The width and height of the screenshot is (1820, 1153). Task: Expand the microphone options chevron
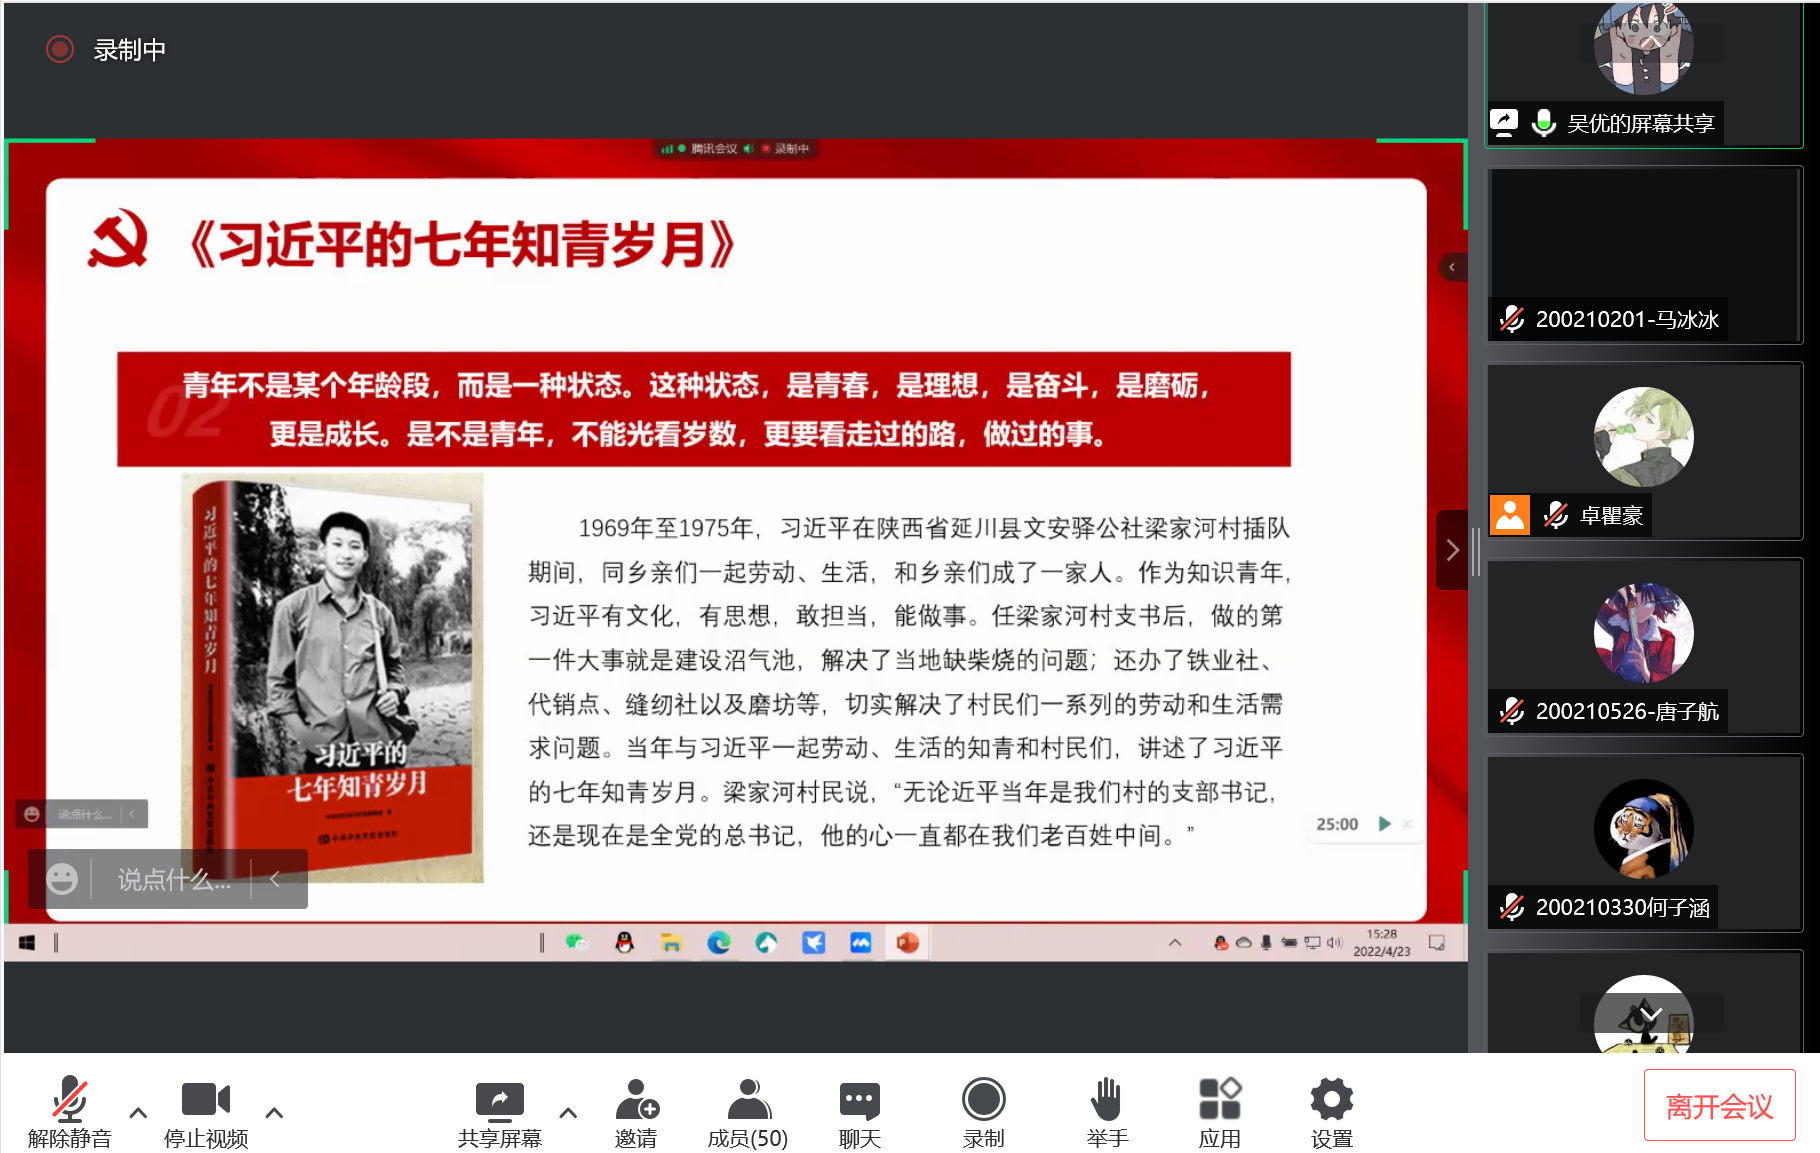click(137, 1112)
